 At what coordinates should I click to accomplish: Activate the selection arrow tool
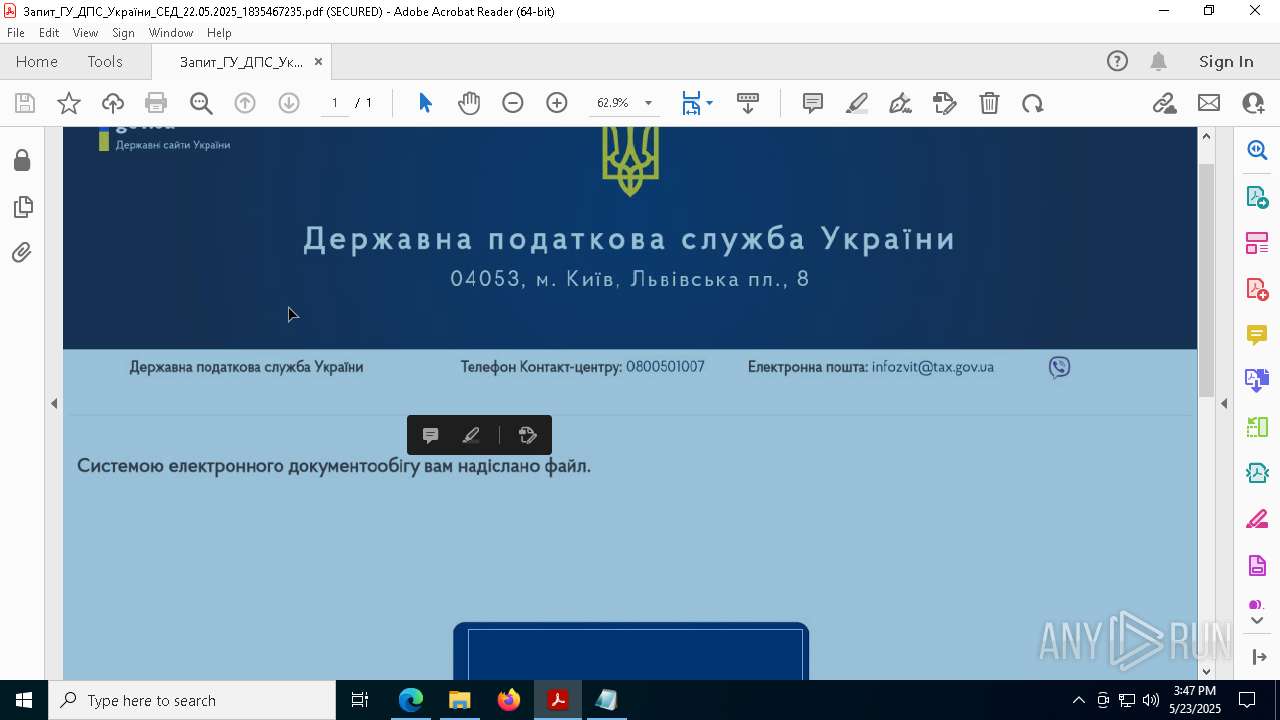(425, 103)
